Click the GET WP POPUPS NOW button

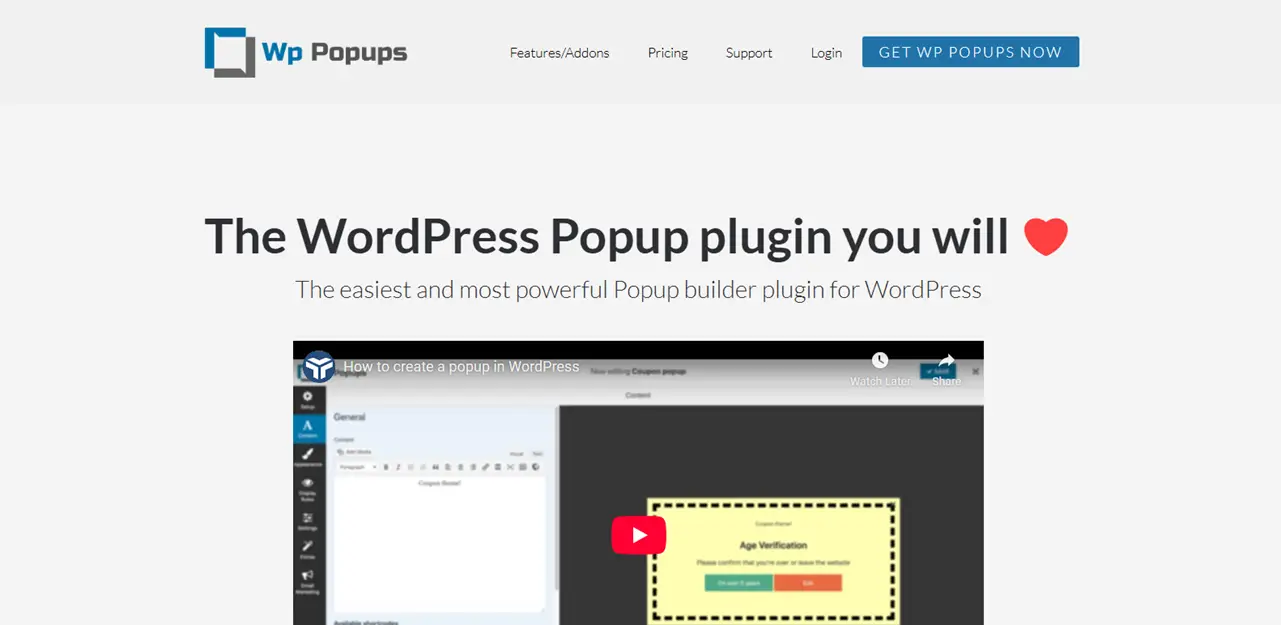[x=970, y=52]
